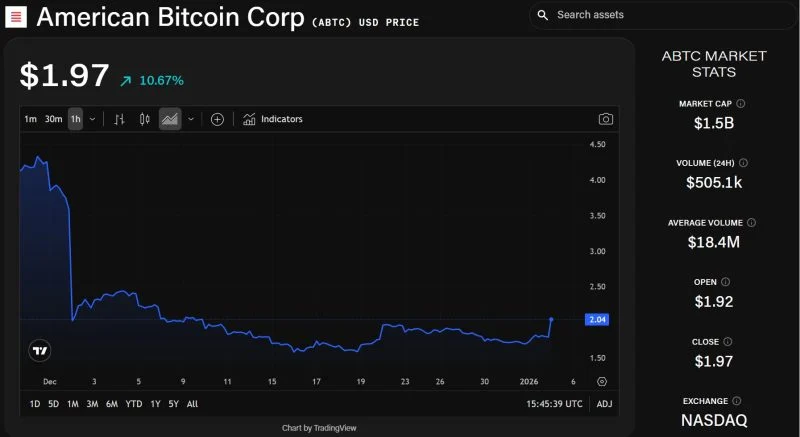Click the Average Volume info icon
This screenshot has height=437, width=800.
point(752,222)
